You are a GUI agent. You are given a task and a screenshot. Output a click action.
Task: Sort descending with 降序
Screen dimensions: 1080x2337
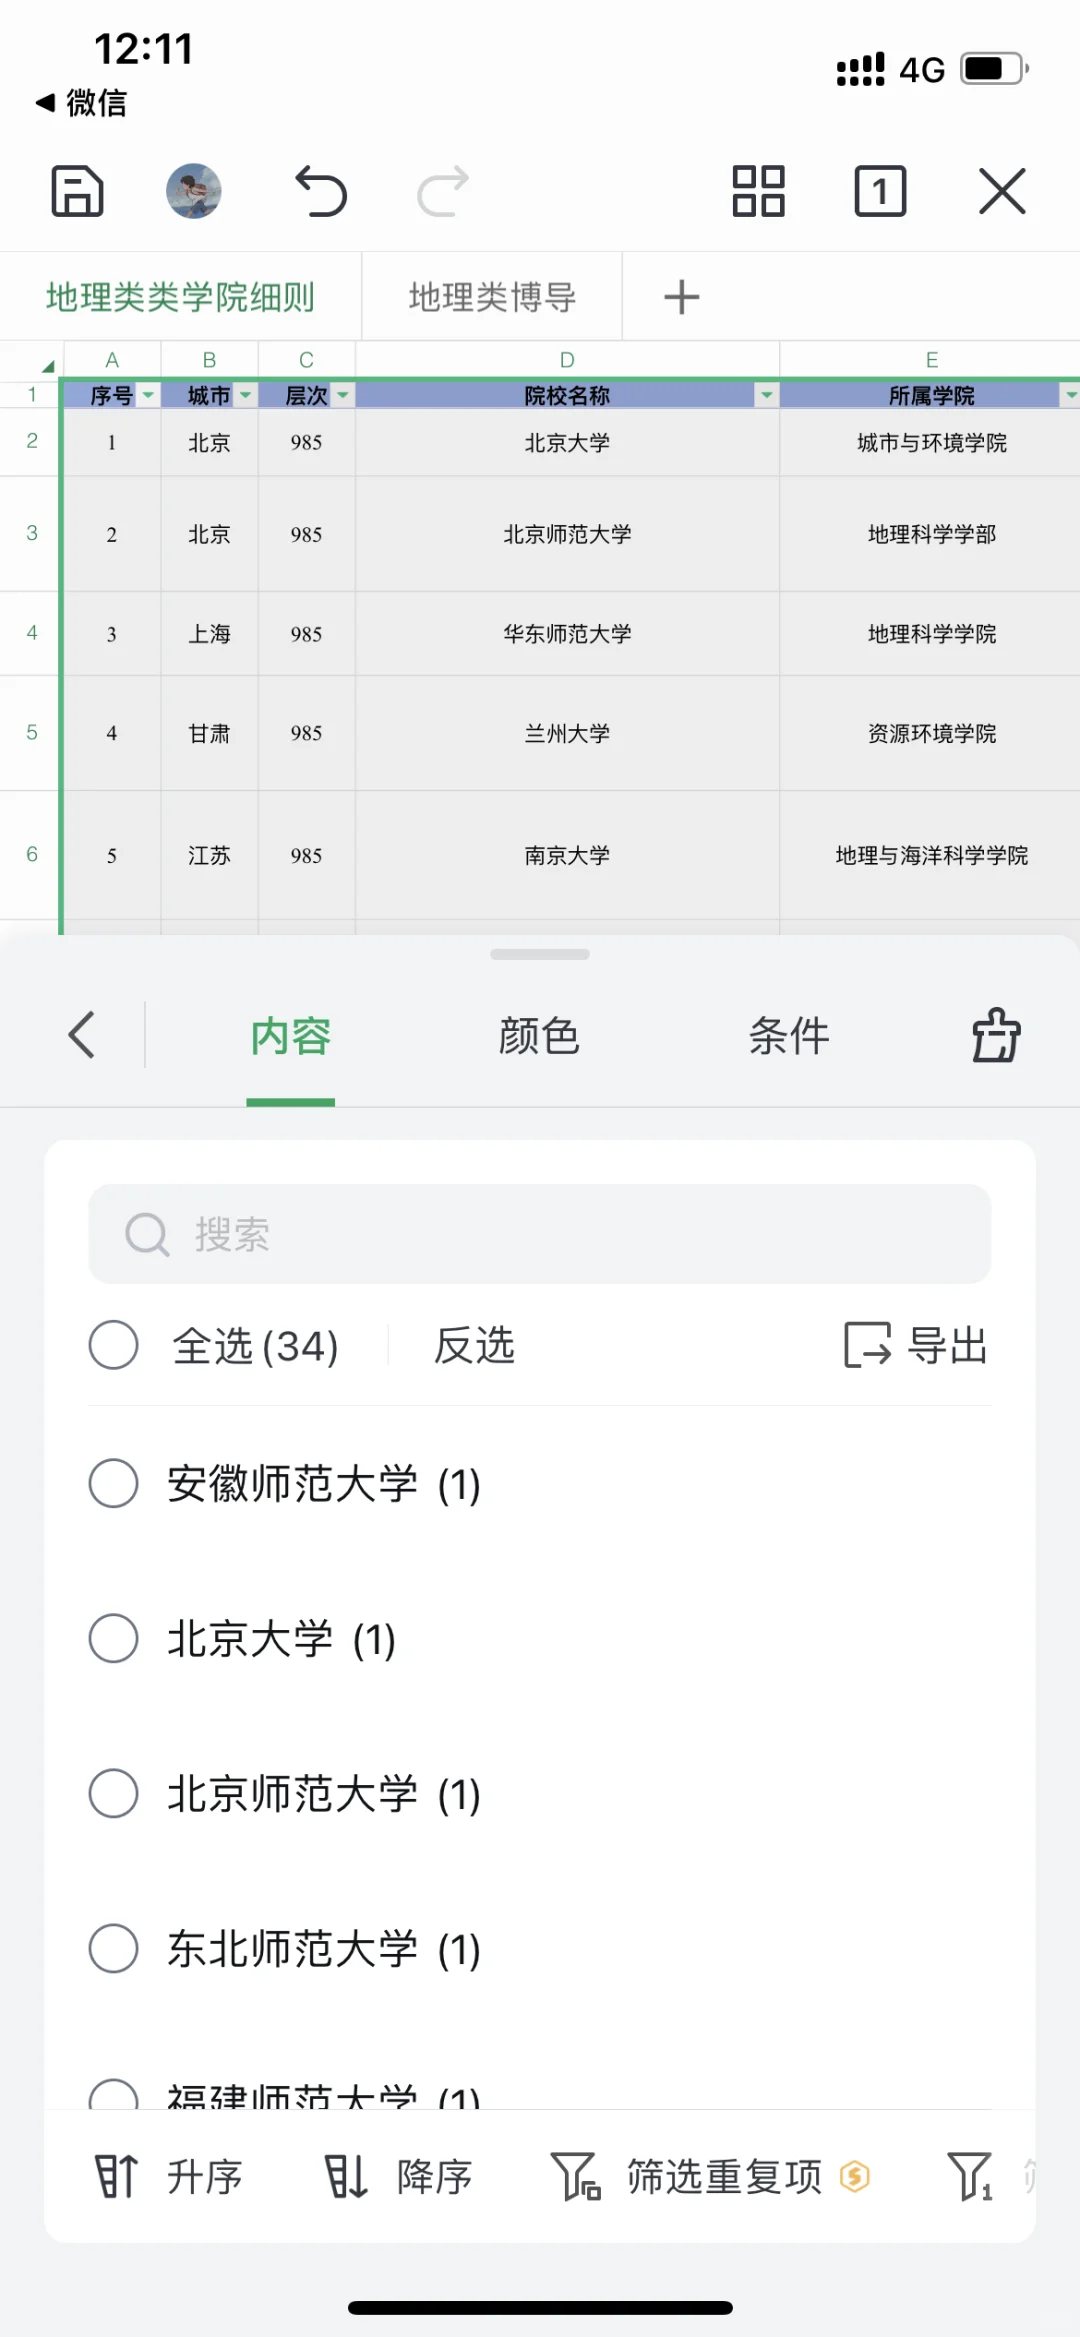point(398,2176)
